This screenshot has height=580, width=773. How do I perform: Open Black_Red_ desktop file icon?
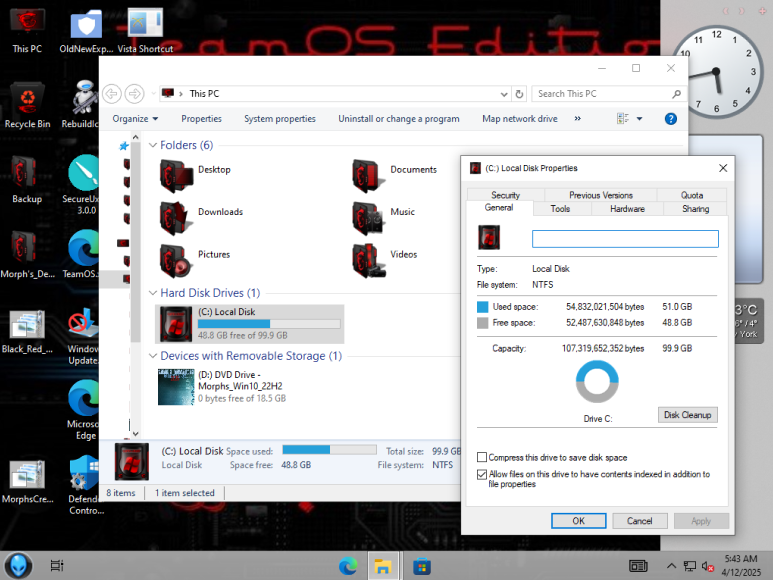(x=27, y=331)
